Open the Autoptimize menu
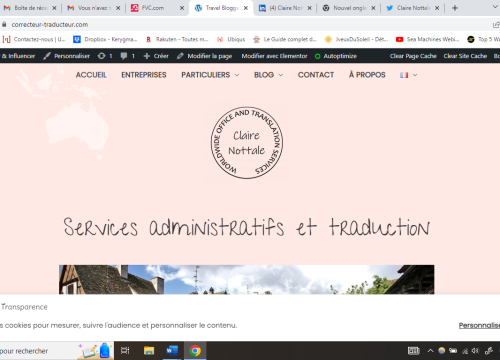The height and width of the screenshot is (360, 500). pos(336,56)
